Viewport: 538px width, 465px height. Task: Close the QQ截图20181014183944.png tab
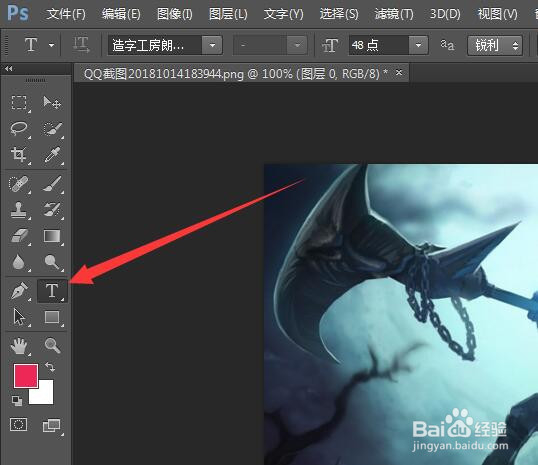click(399, 73)
